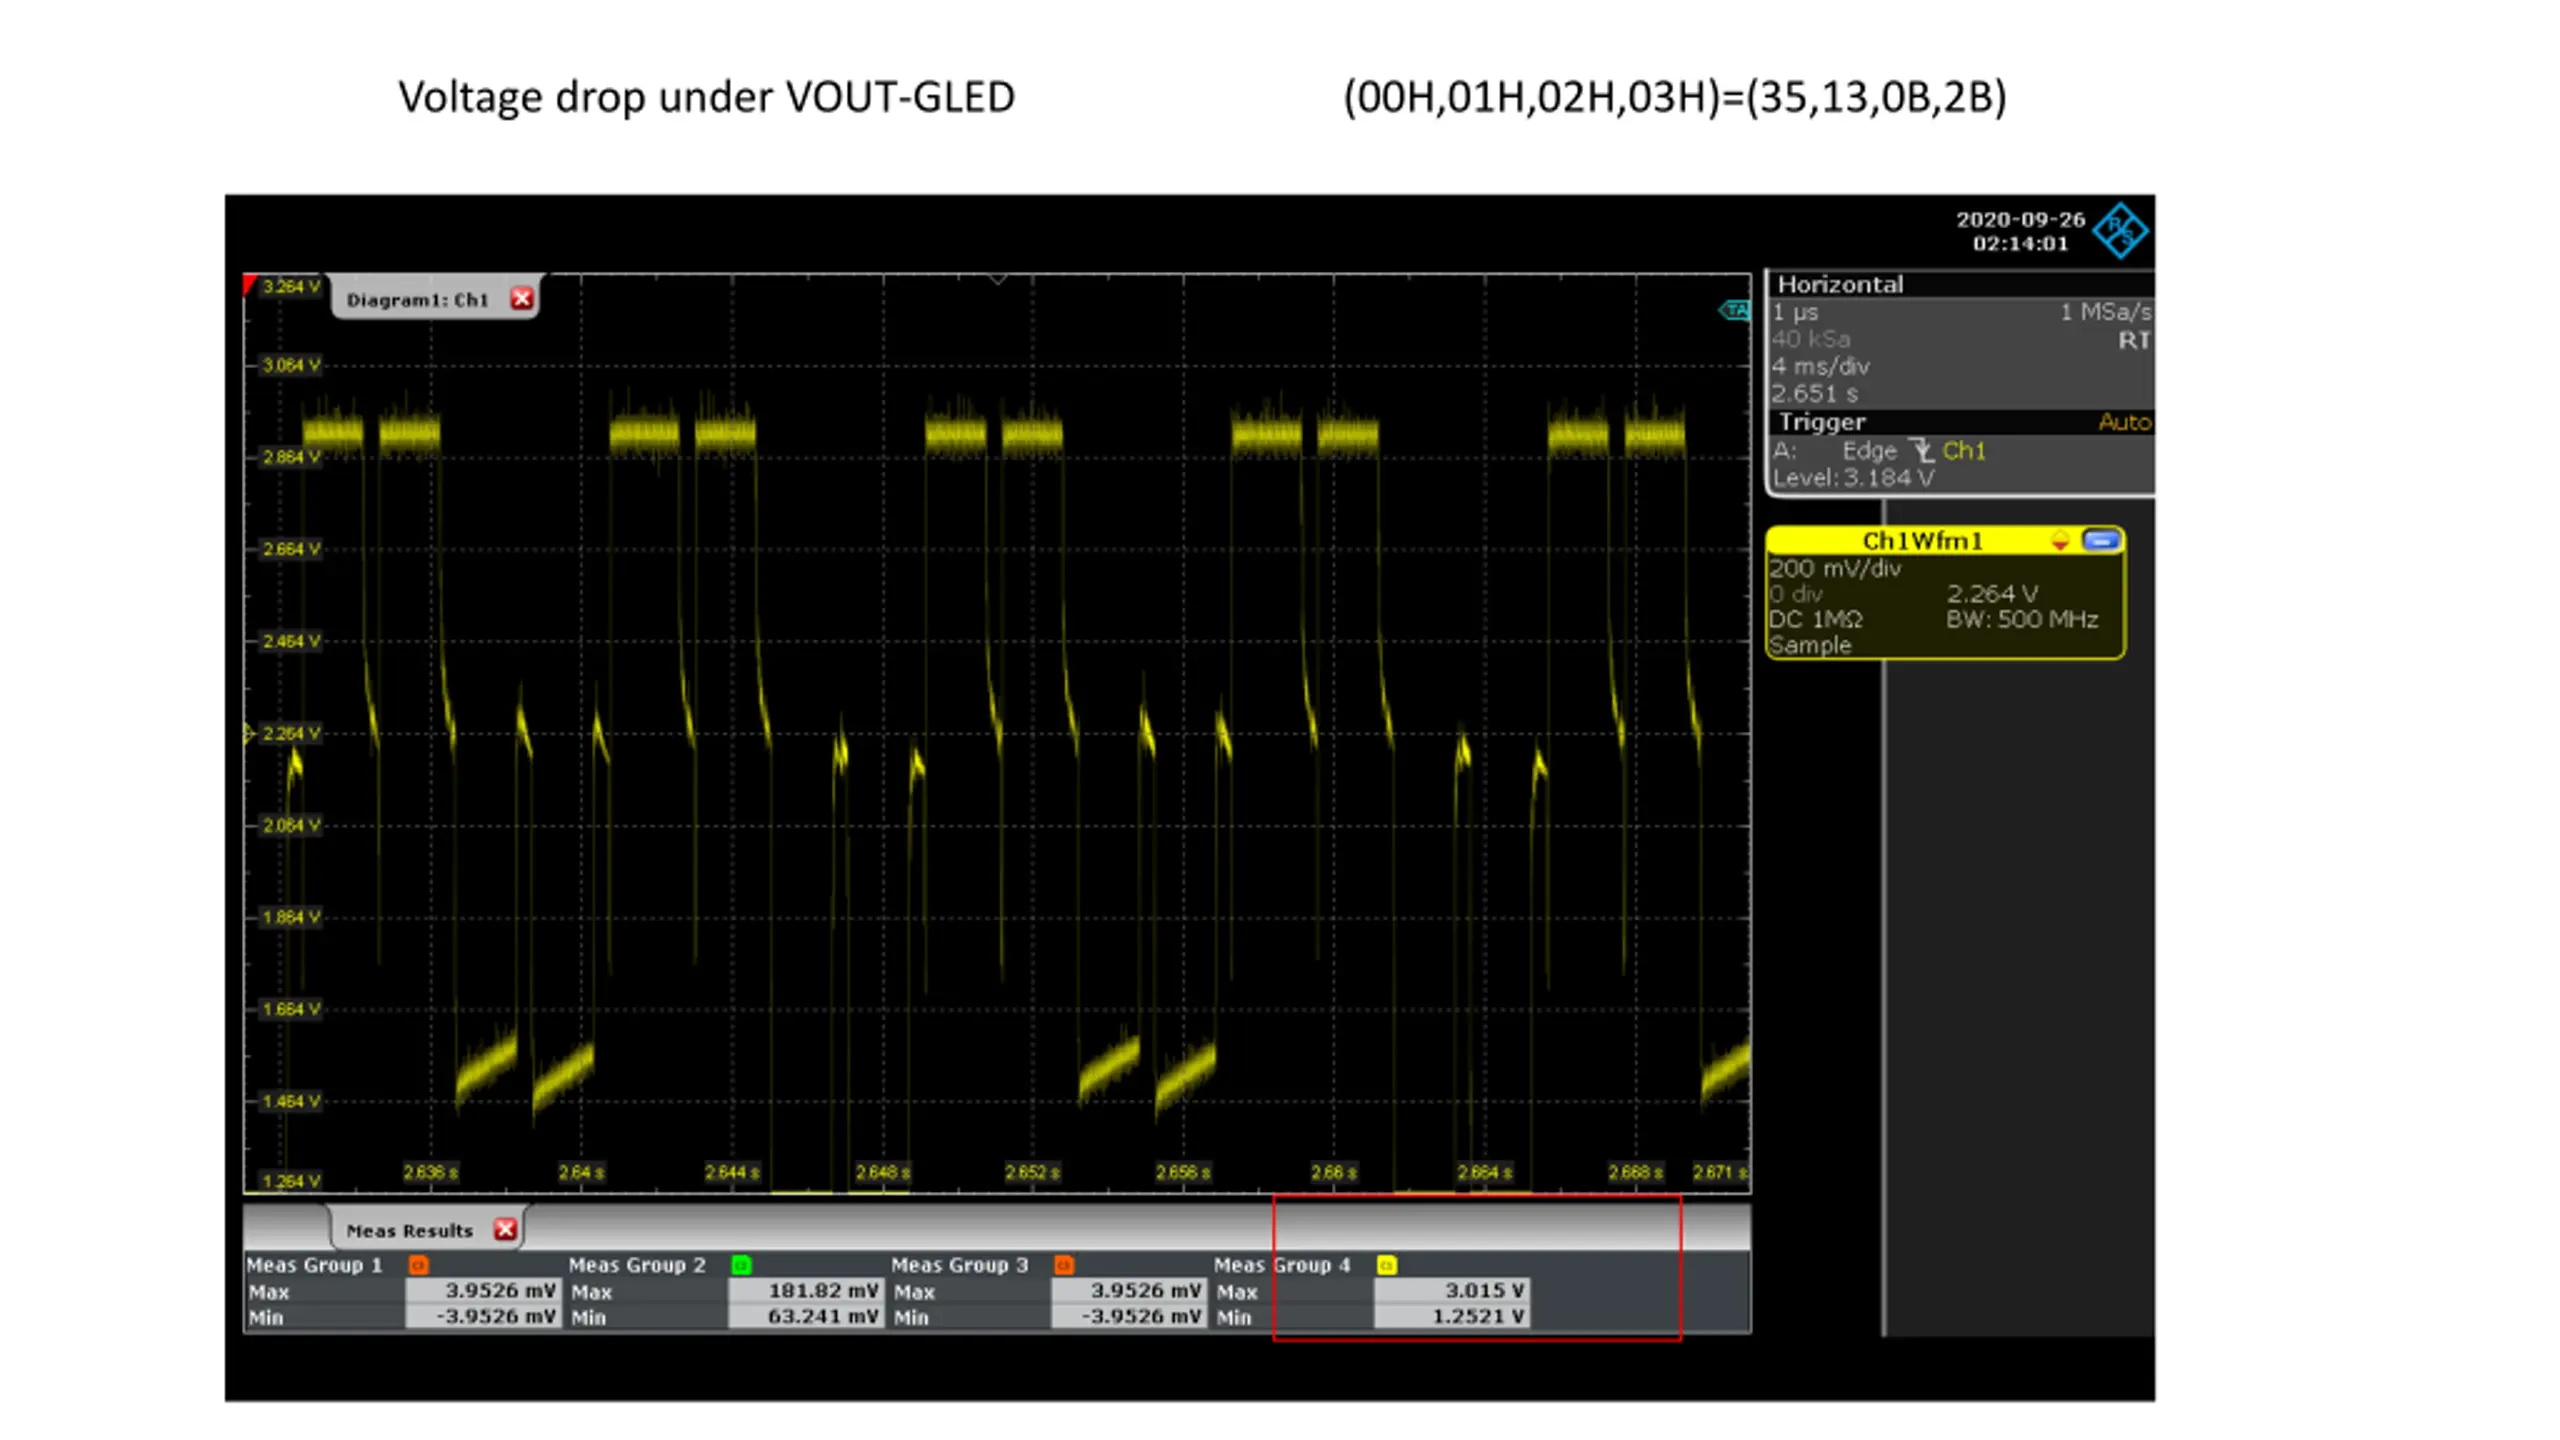Screen dimensions: 2560x1440
Task: Click the Meas Group 3 header
Action: (959, 1265)
